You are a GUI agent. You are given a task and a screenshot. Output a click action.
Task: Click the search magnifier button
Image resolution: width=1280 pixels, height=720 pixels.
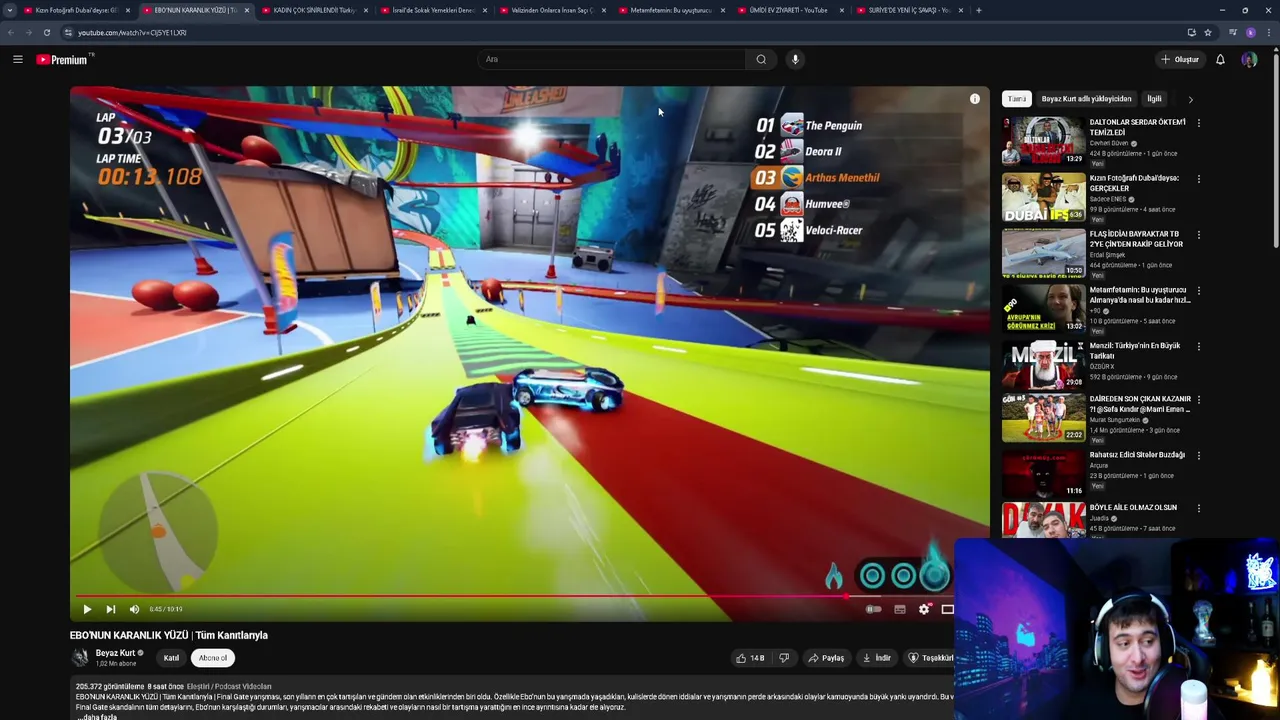761,59
